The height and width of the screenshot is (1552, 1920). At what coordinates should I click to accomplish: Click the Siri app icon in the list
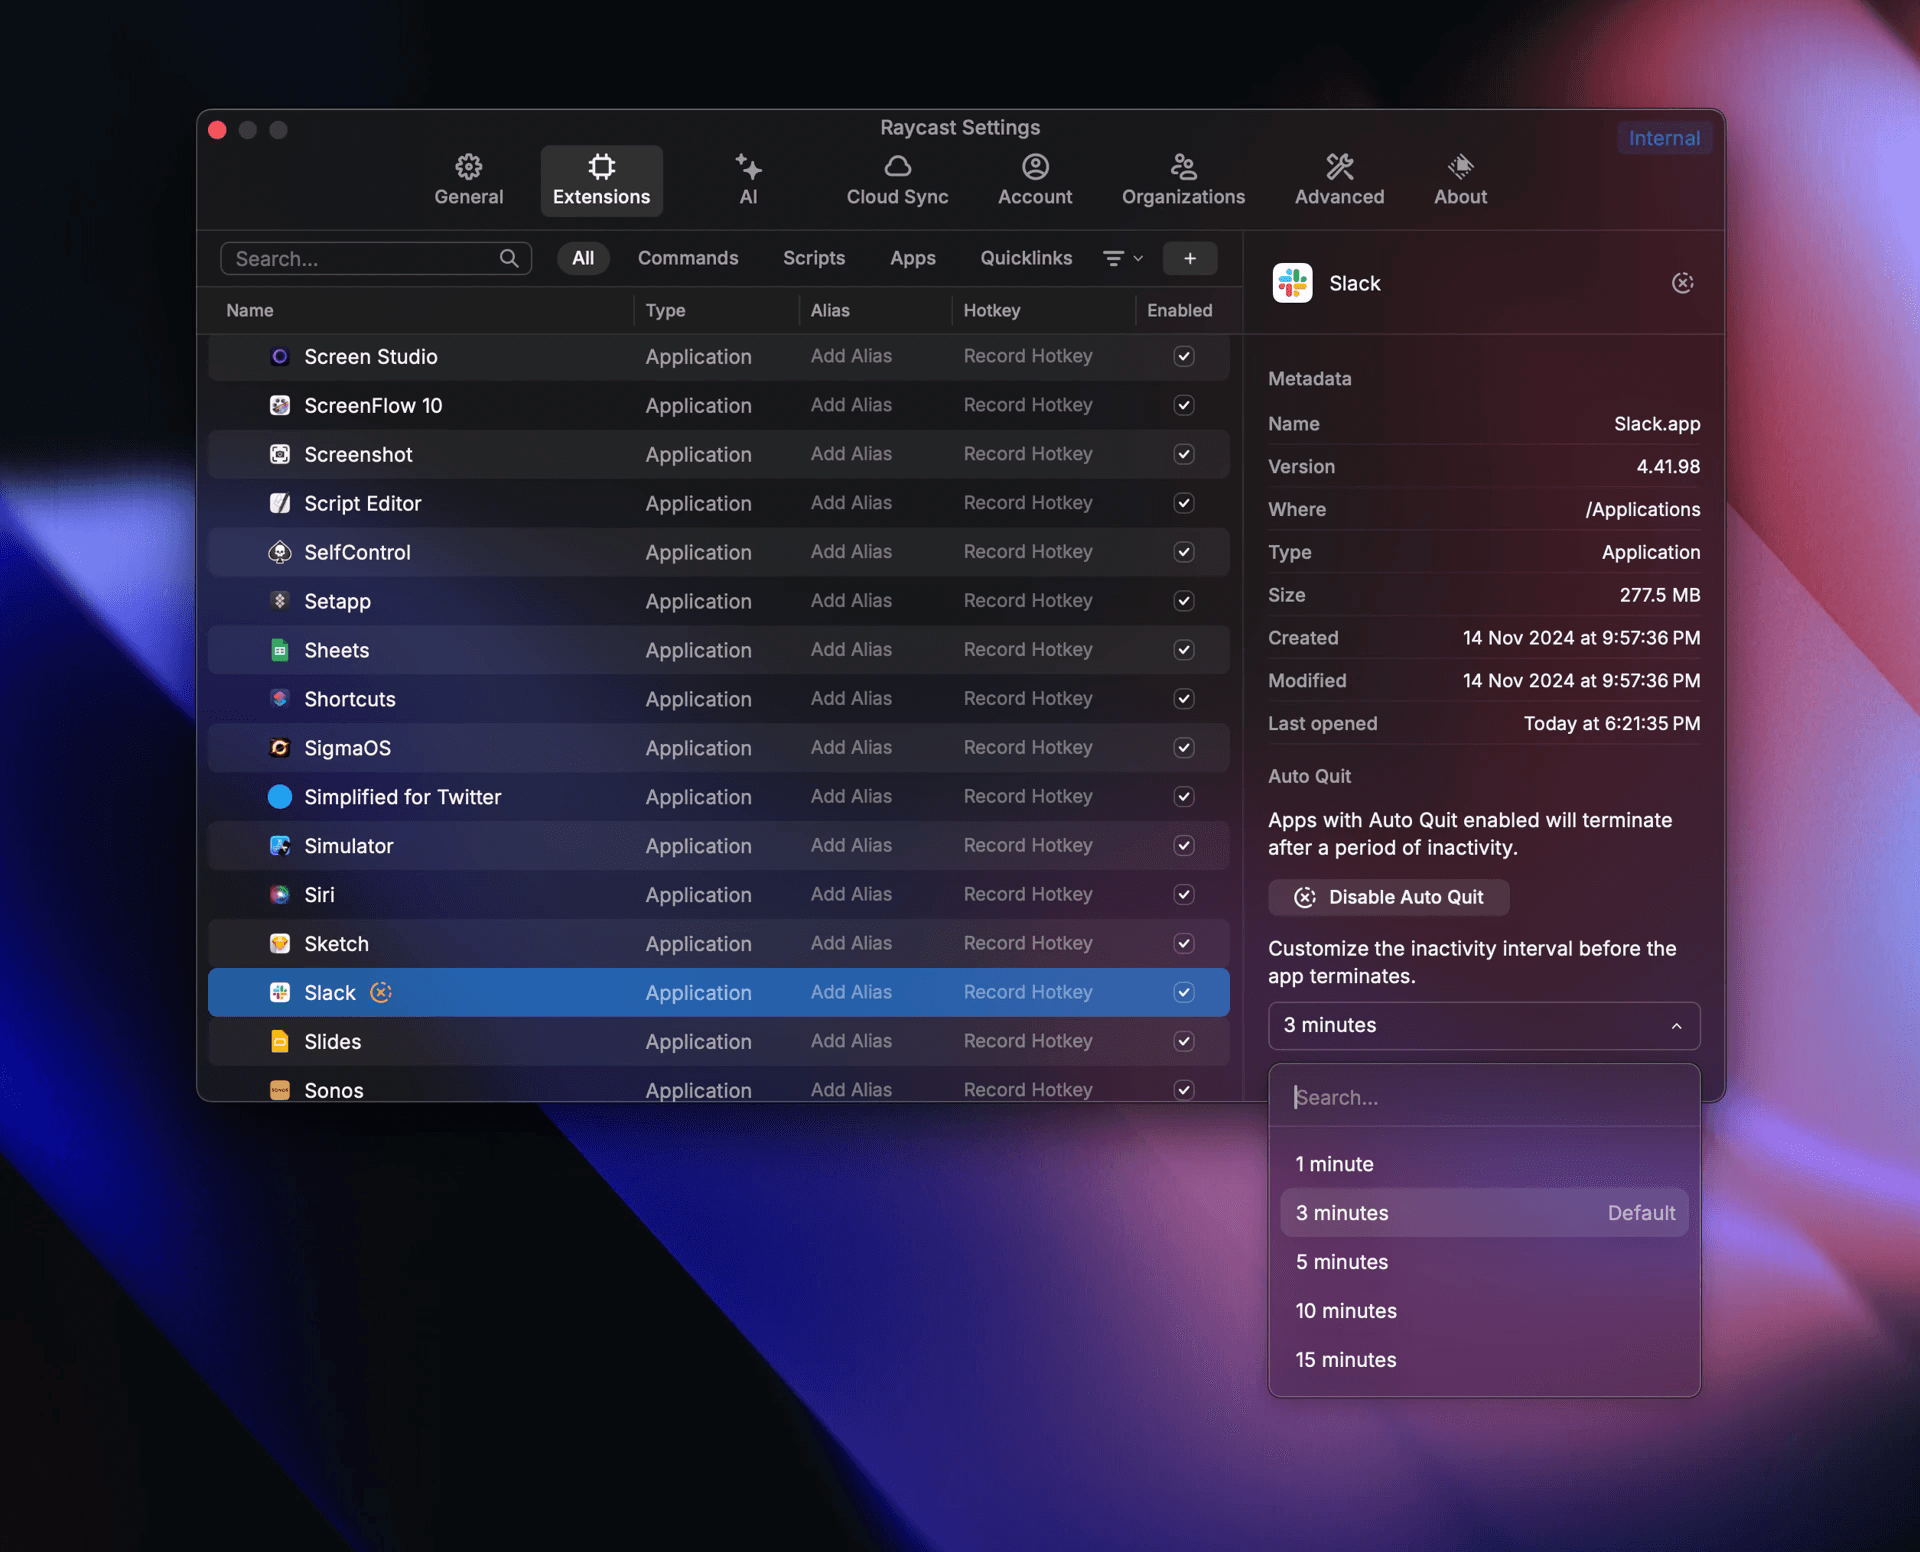279,894
